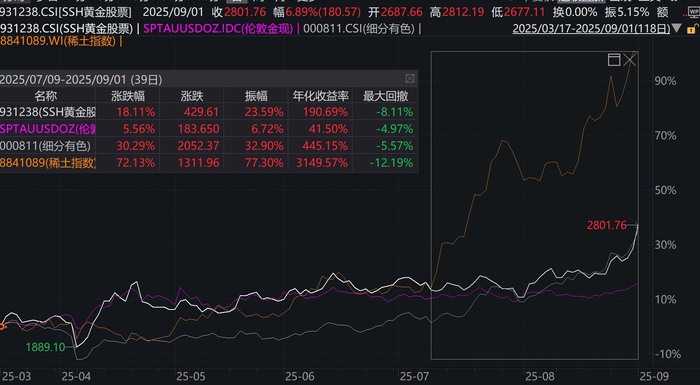Click the 年化收益率 column header
The image size is (700, 385).
pos(320,96)
